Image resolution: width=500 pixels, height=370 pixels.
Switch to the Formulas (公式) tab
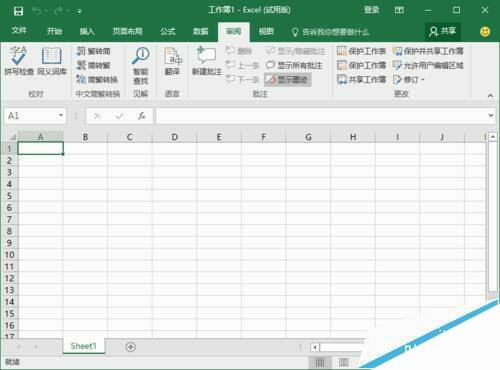point(168,31)
